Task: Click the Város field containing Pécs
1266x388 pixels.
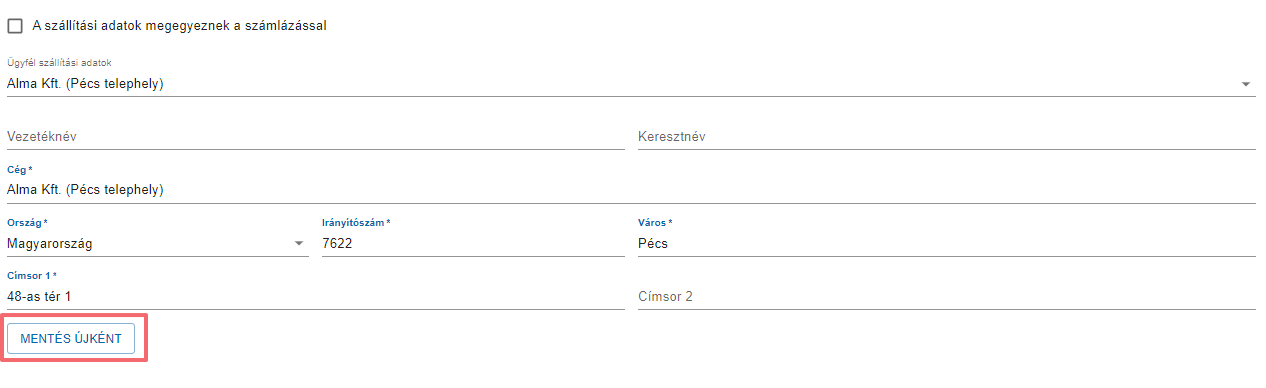Action: tap(947, 243)
